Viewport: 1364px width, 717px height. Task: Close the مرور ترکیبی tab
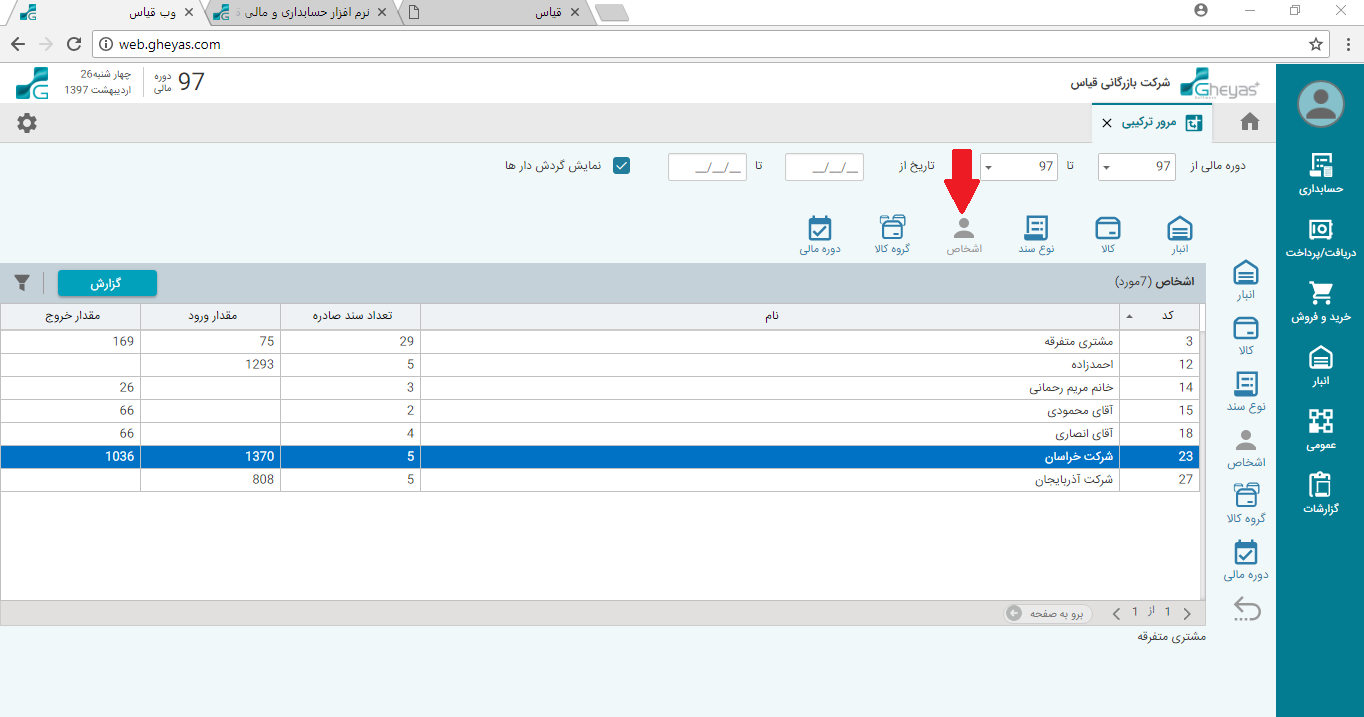(x=1106, y=123)
